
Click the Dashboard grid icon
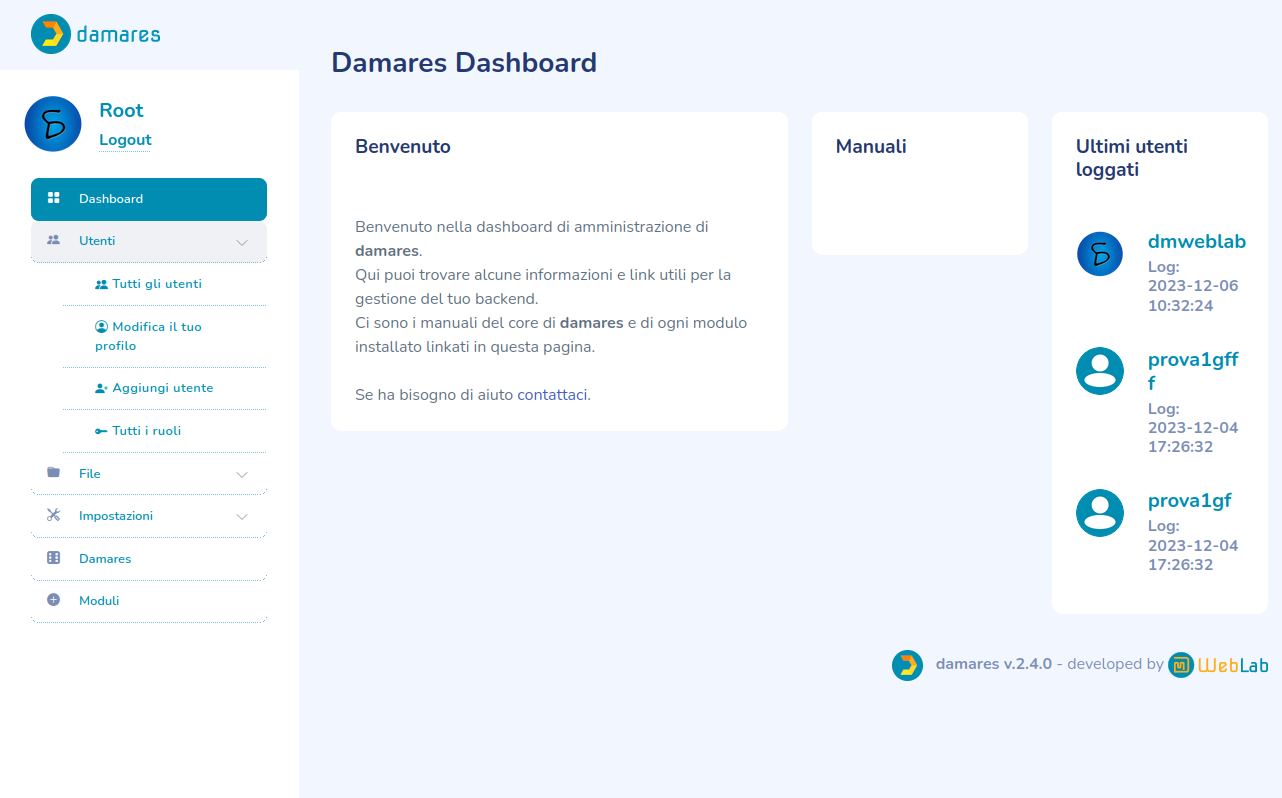click(x=54, y=198)
